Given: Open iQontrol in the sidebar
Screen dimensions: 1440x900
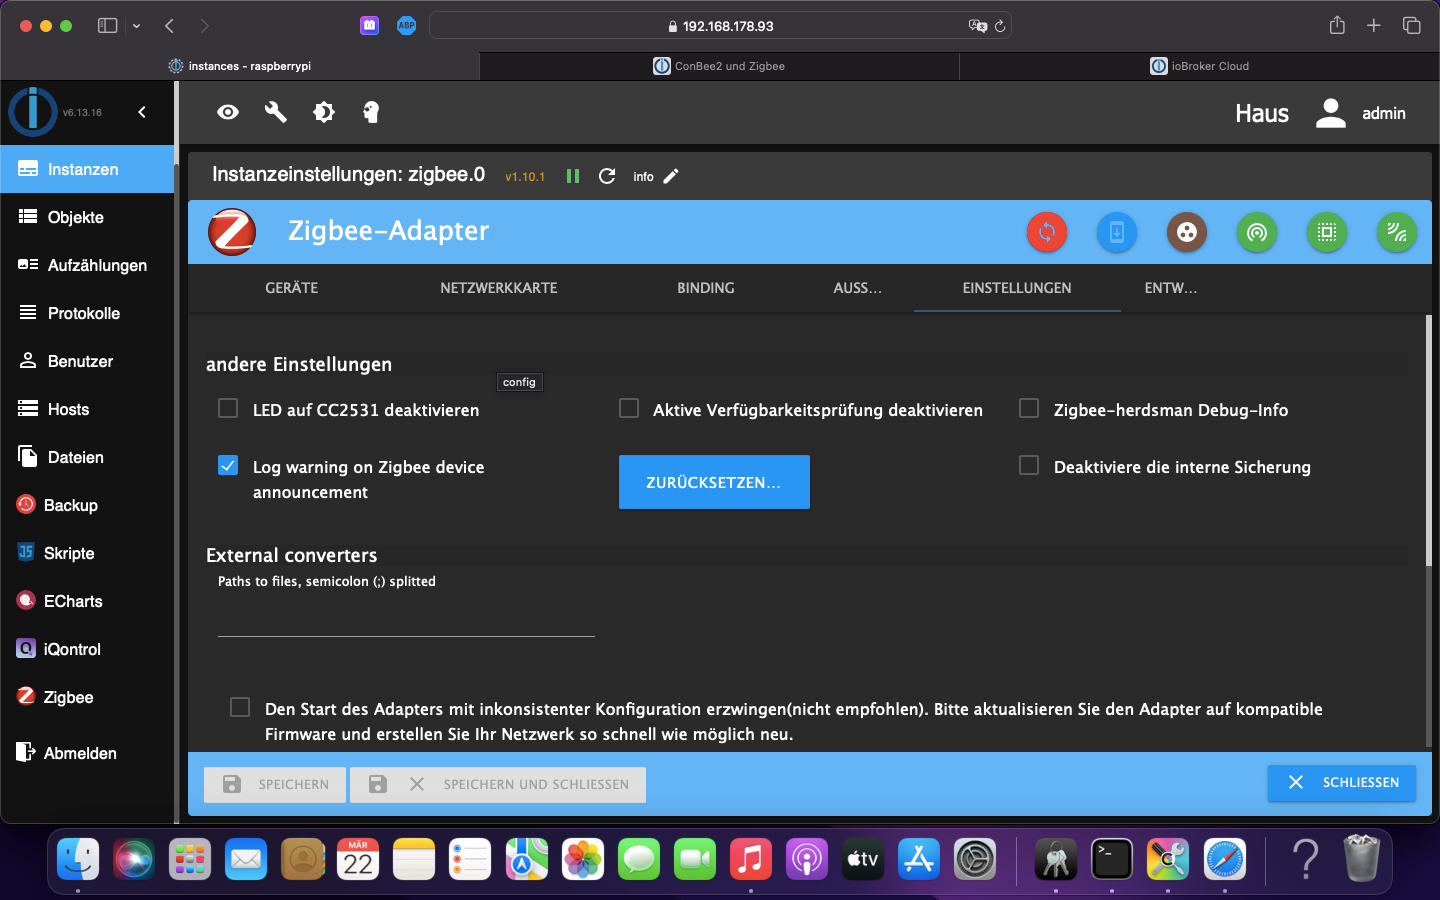Looking at the screenshot, I should (x=88, y=649).
